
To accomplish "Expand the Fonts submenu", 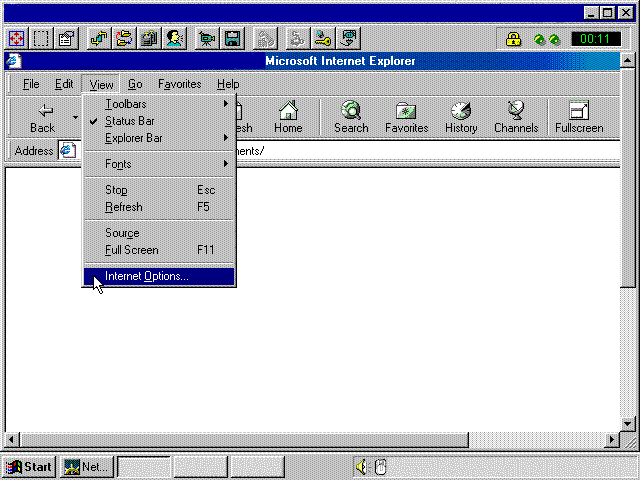I will pos(159,164).
